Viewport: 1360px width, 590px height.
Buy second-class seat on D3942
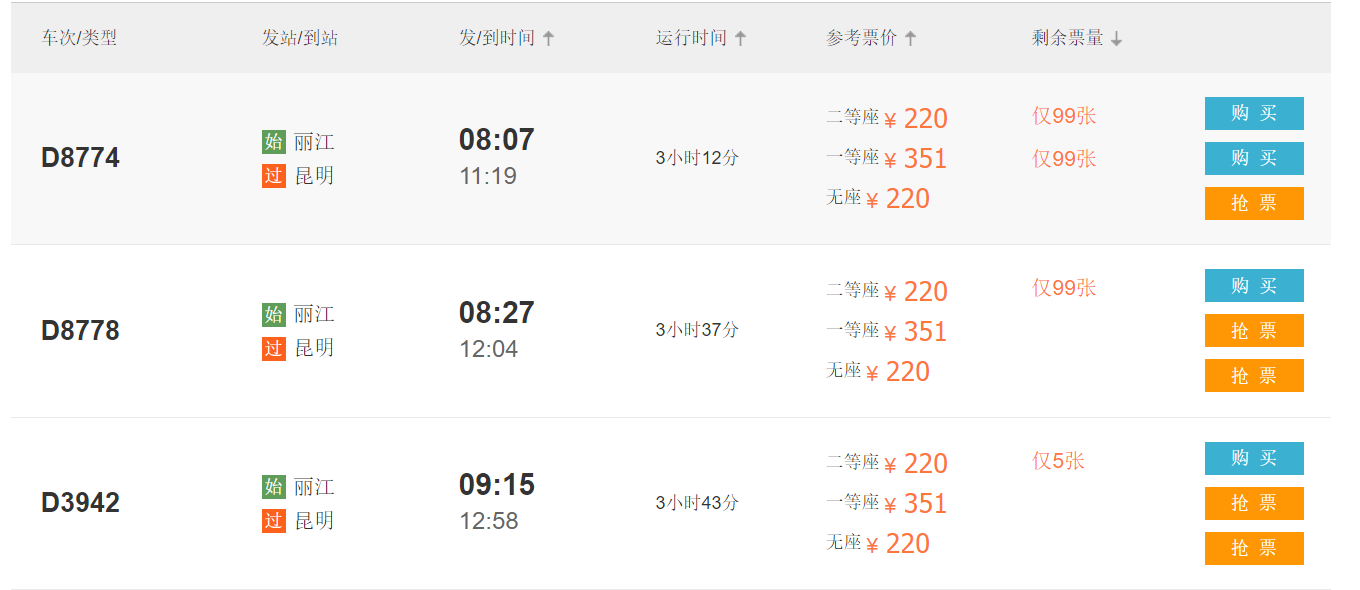click(1254, 458)
